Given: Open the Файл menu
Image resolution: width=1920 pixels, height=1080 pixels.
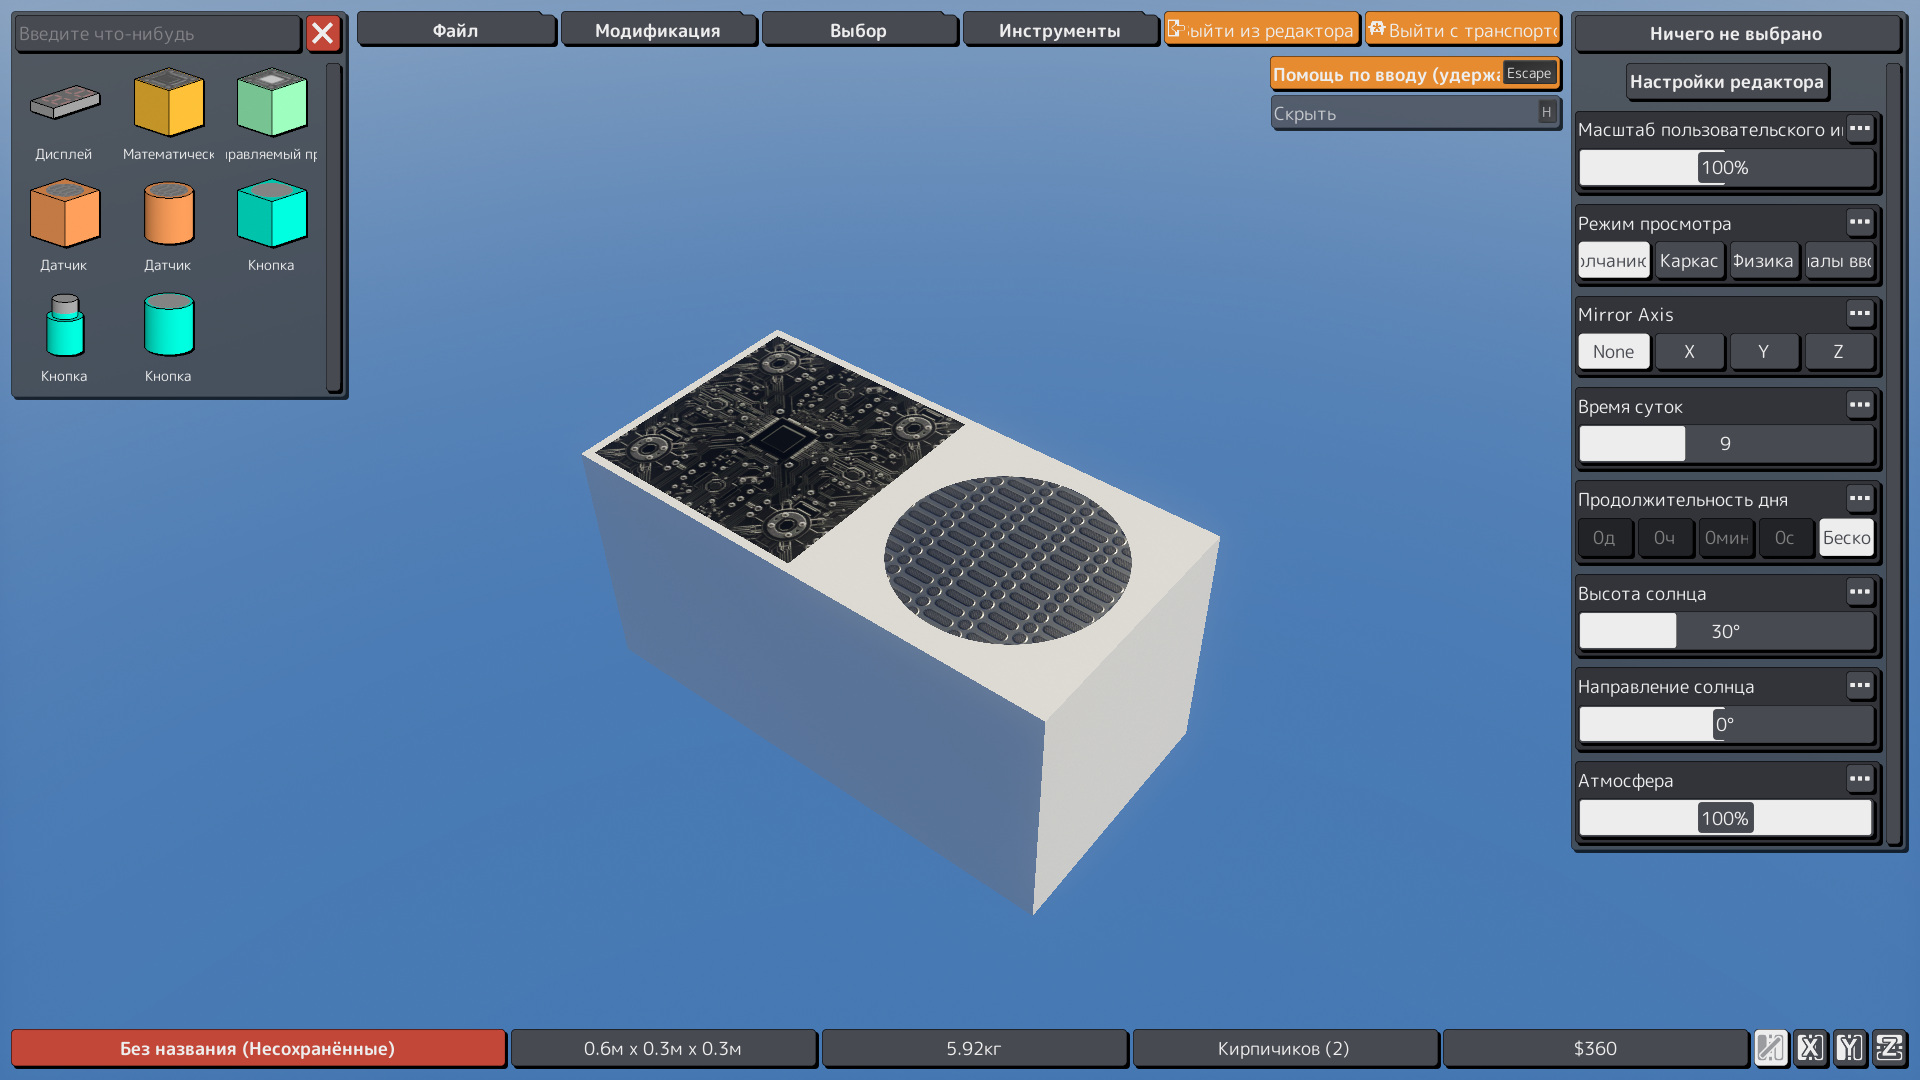Looking at the screenshot, I should pos(455,31).
